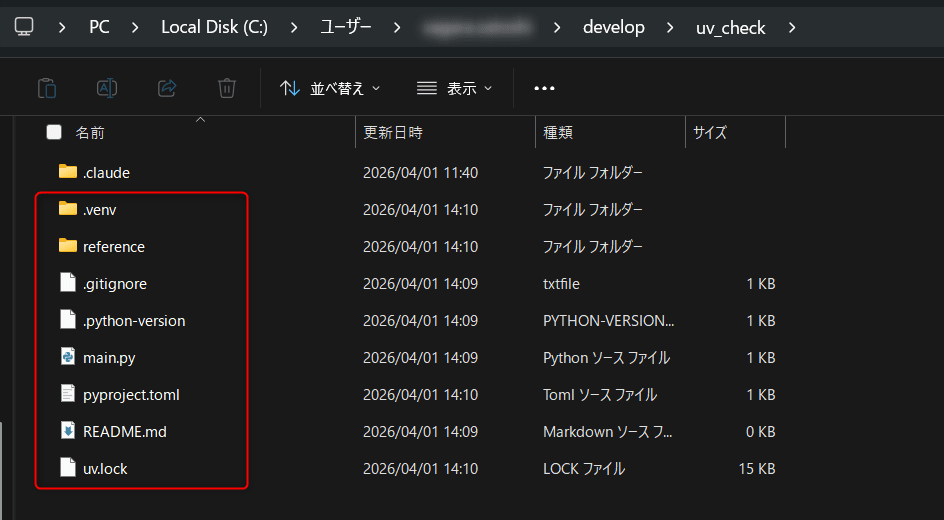Navigate to Local Disk (C:) breadcrumb

214,28
